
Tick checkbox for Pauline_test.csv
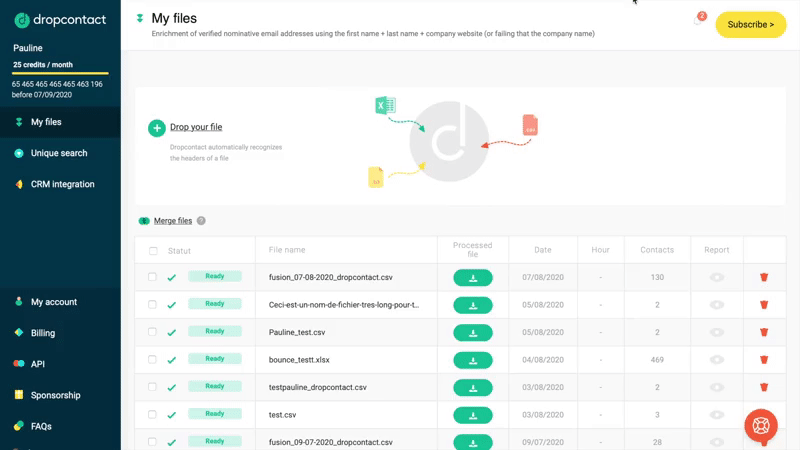[152, 332]
